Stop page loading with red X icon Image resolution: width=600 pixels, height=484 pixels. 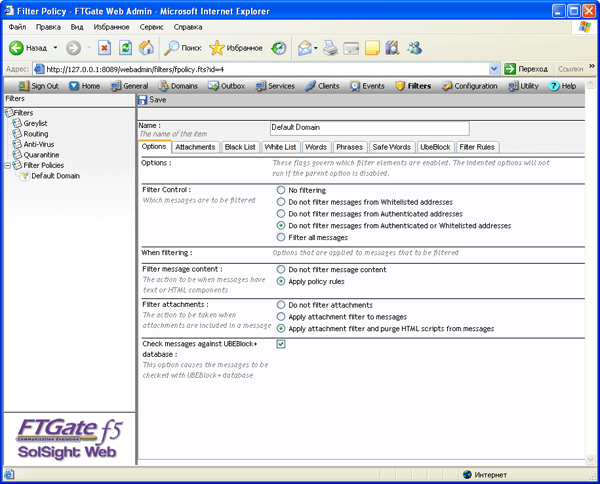click(104, 48)
